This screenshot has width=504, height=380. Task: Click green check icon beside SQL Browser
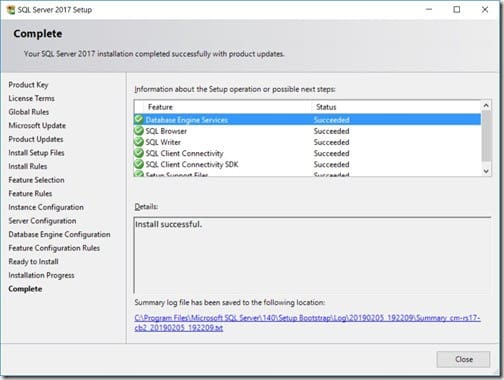[139, 131]
